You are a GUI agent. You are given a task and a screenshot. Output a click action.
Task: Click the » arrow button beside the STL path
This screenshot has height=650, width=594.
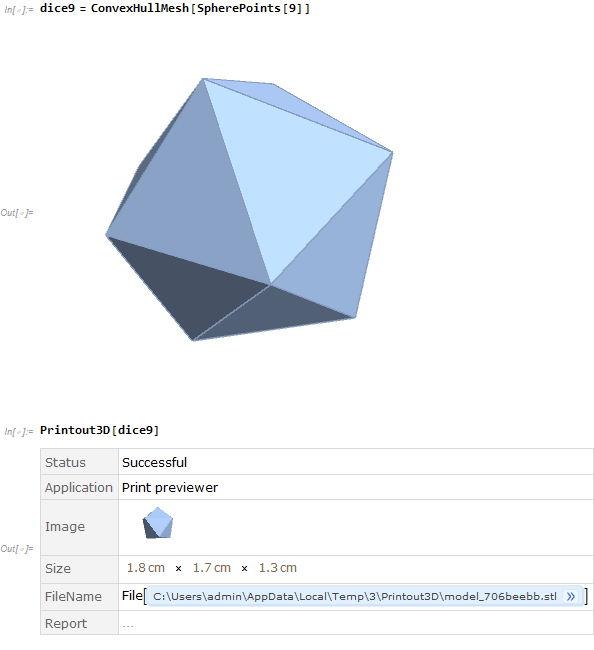(x=571, y=597)
